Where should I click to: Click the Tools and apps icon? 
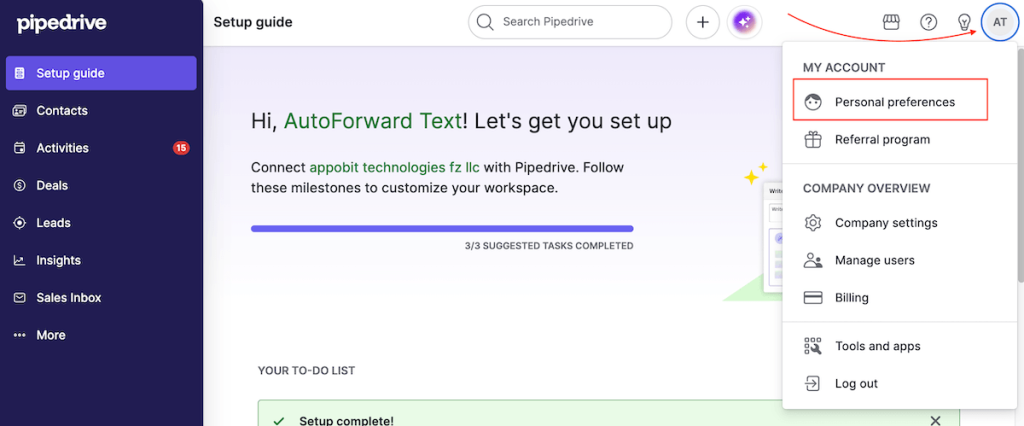pos(812,346)
